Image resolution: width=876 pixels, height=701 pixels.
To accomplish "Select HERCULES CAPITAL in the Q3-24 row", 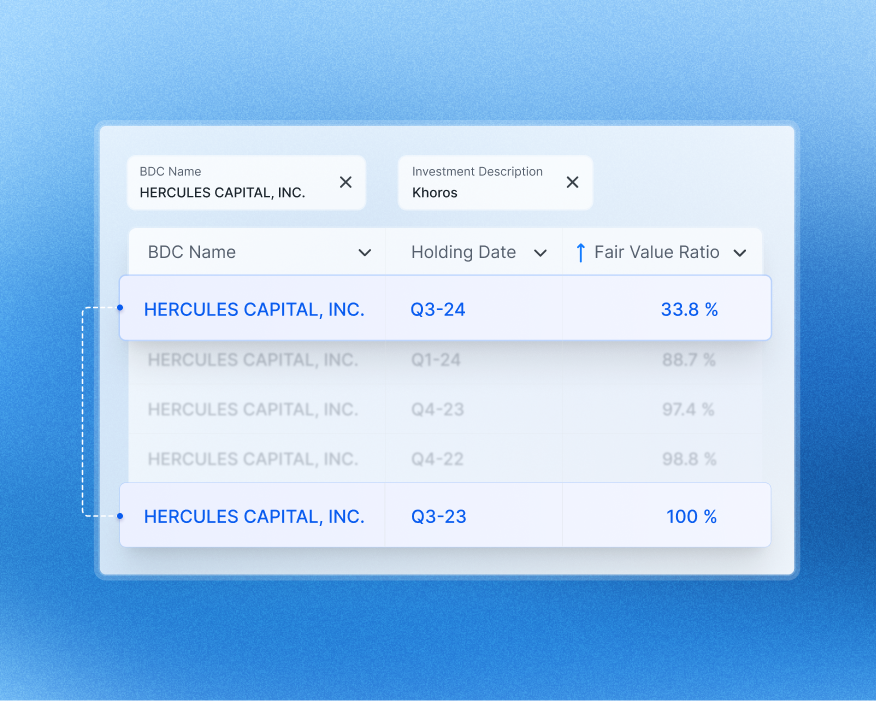I will [x=254, y=309].
